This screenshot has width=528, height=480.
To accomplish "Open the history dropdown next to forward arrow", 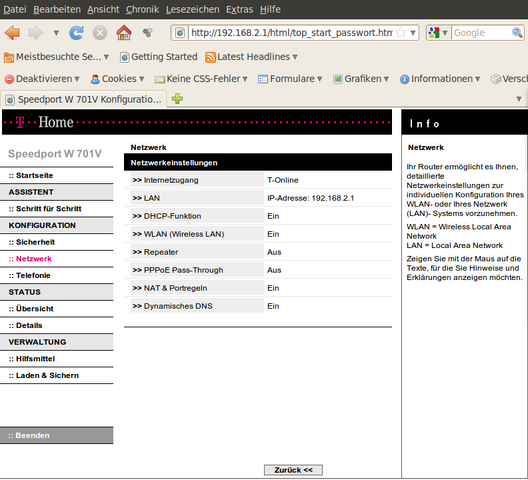I will coord(56,33).
